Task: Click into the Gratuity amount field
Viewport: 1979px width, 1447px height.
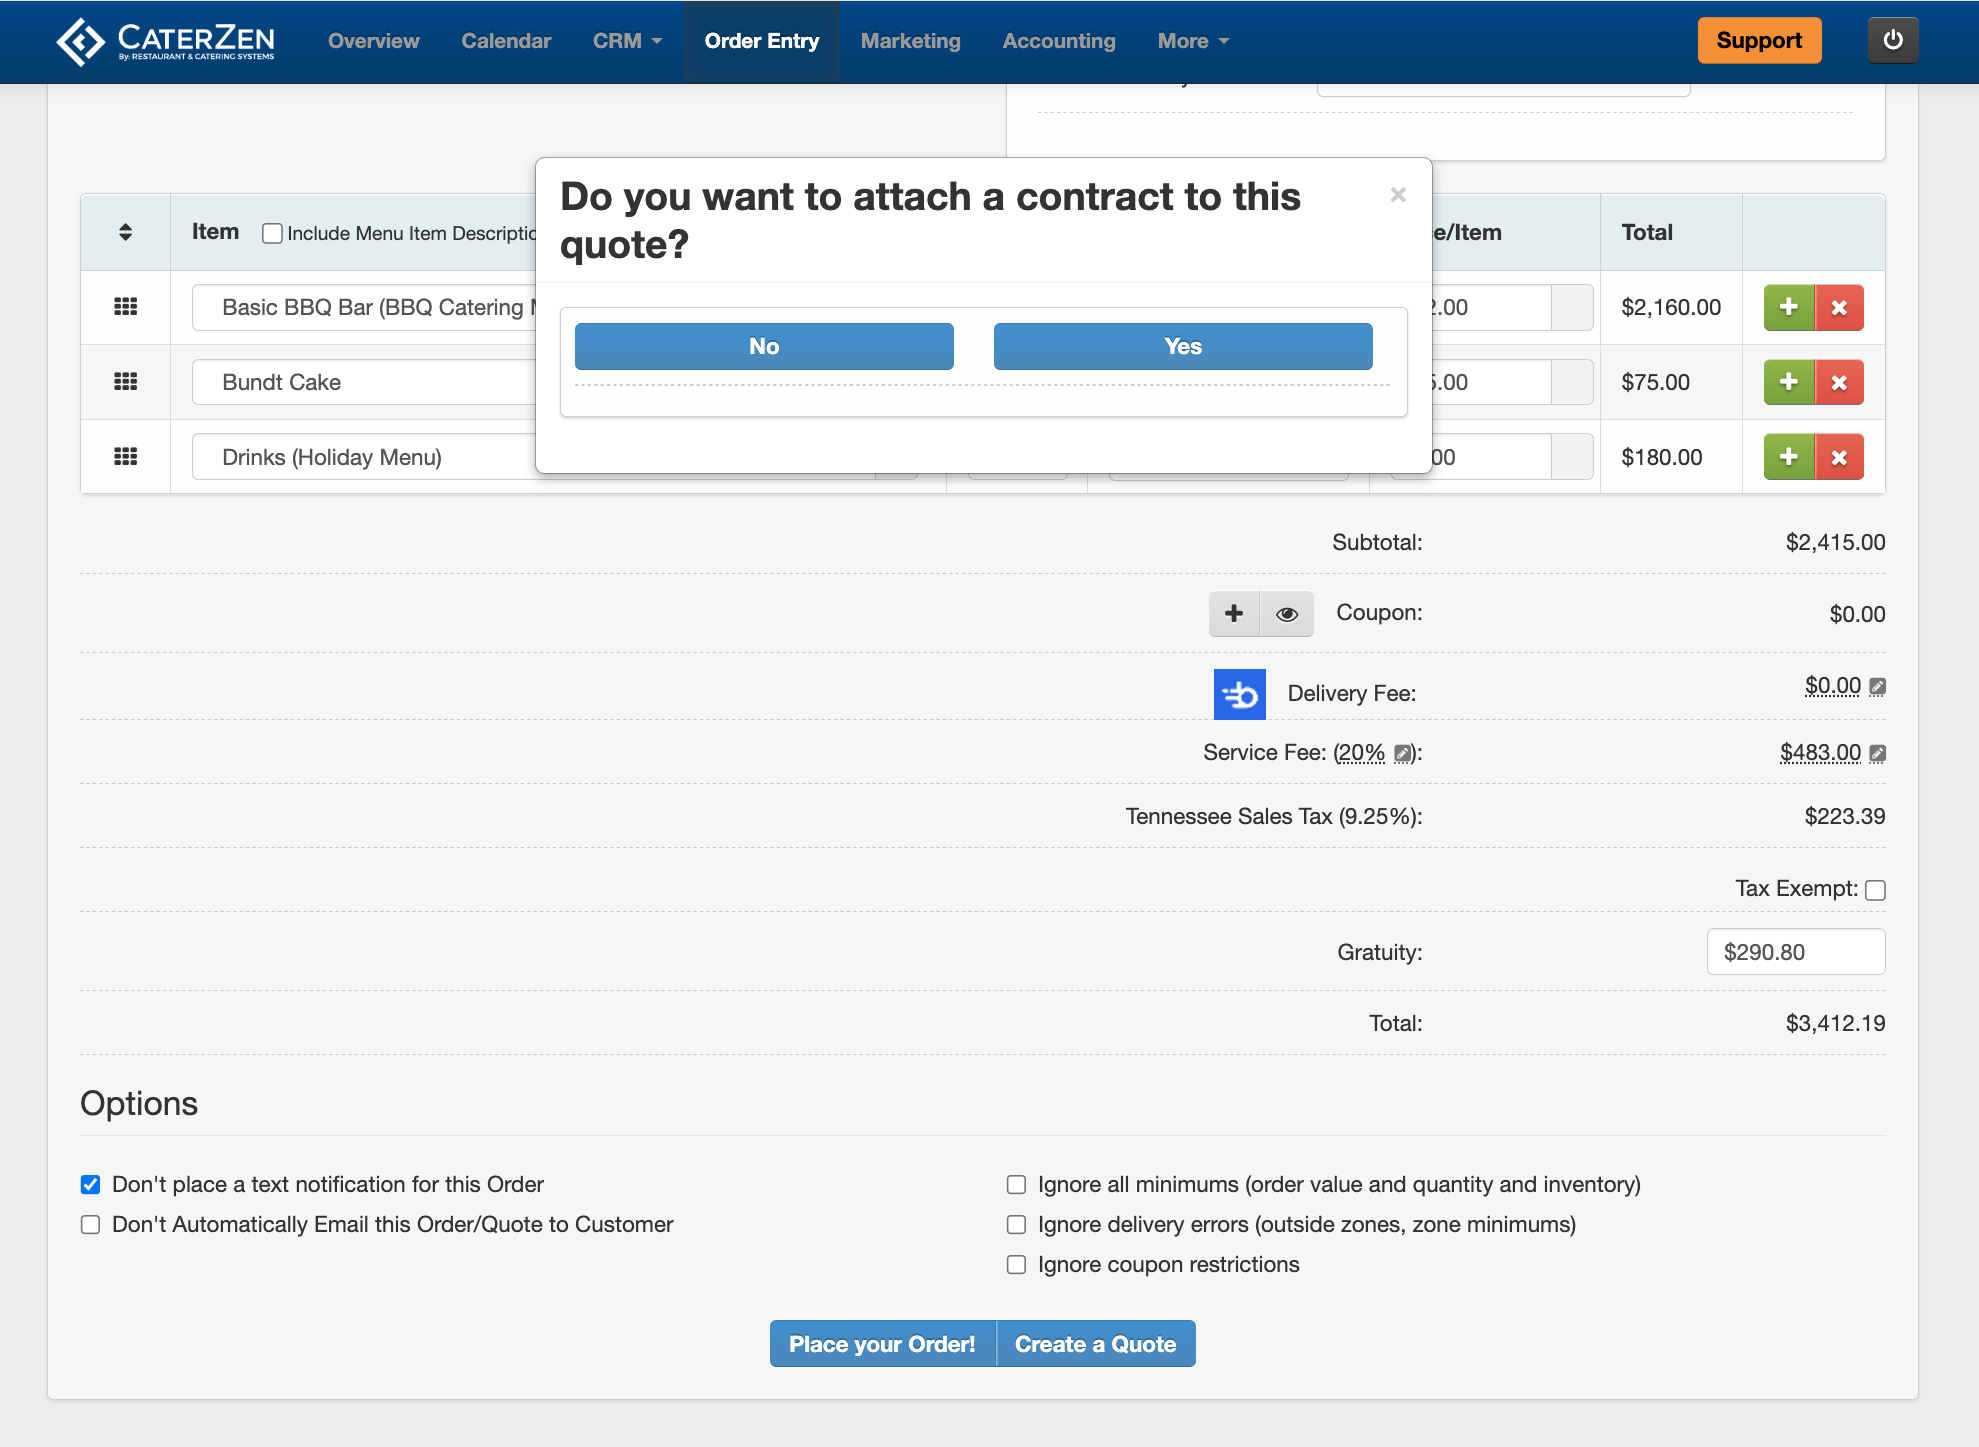Action: click(1795, 952)
